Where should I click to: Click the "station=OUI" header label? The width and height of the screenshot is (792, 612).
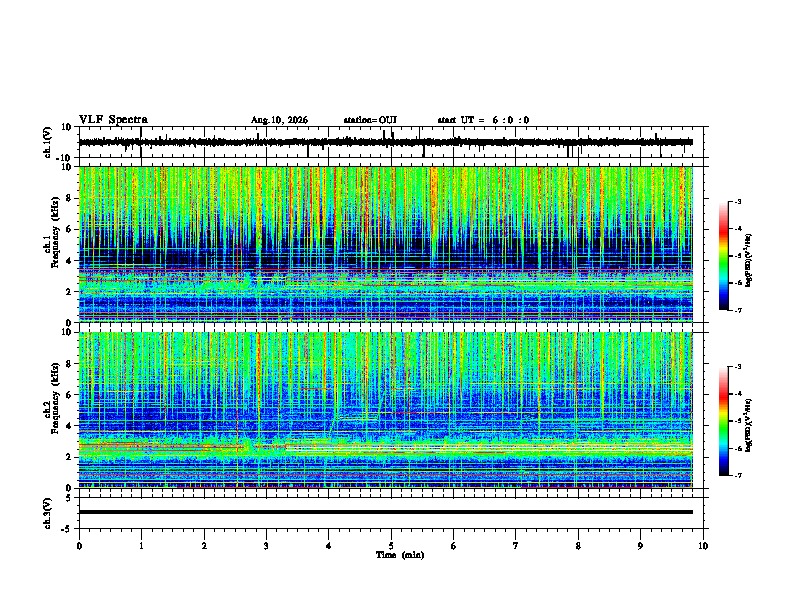370,120
